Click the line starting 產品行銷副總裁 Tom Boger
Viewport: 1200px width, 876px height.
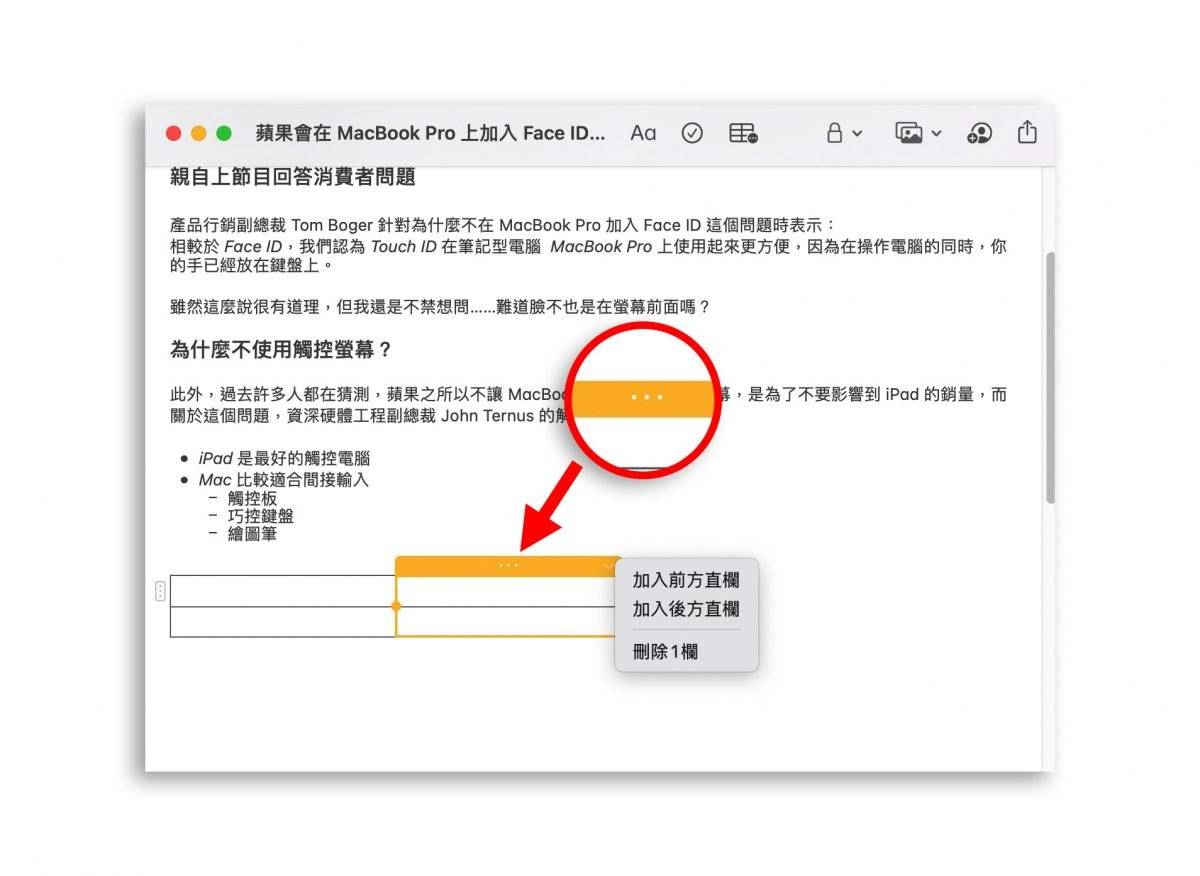pyautogui.click(x=503, y=225)
